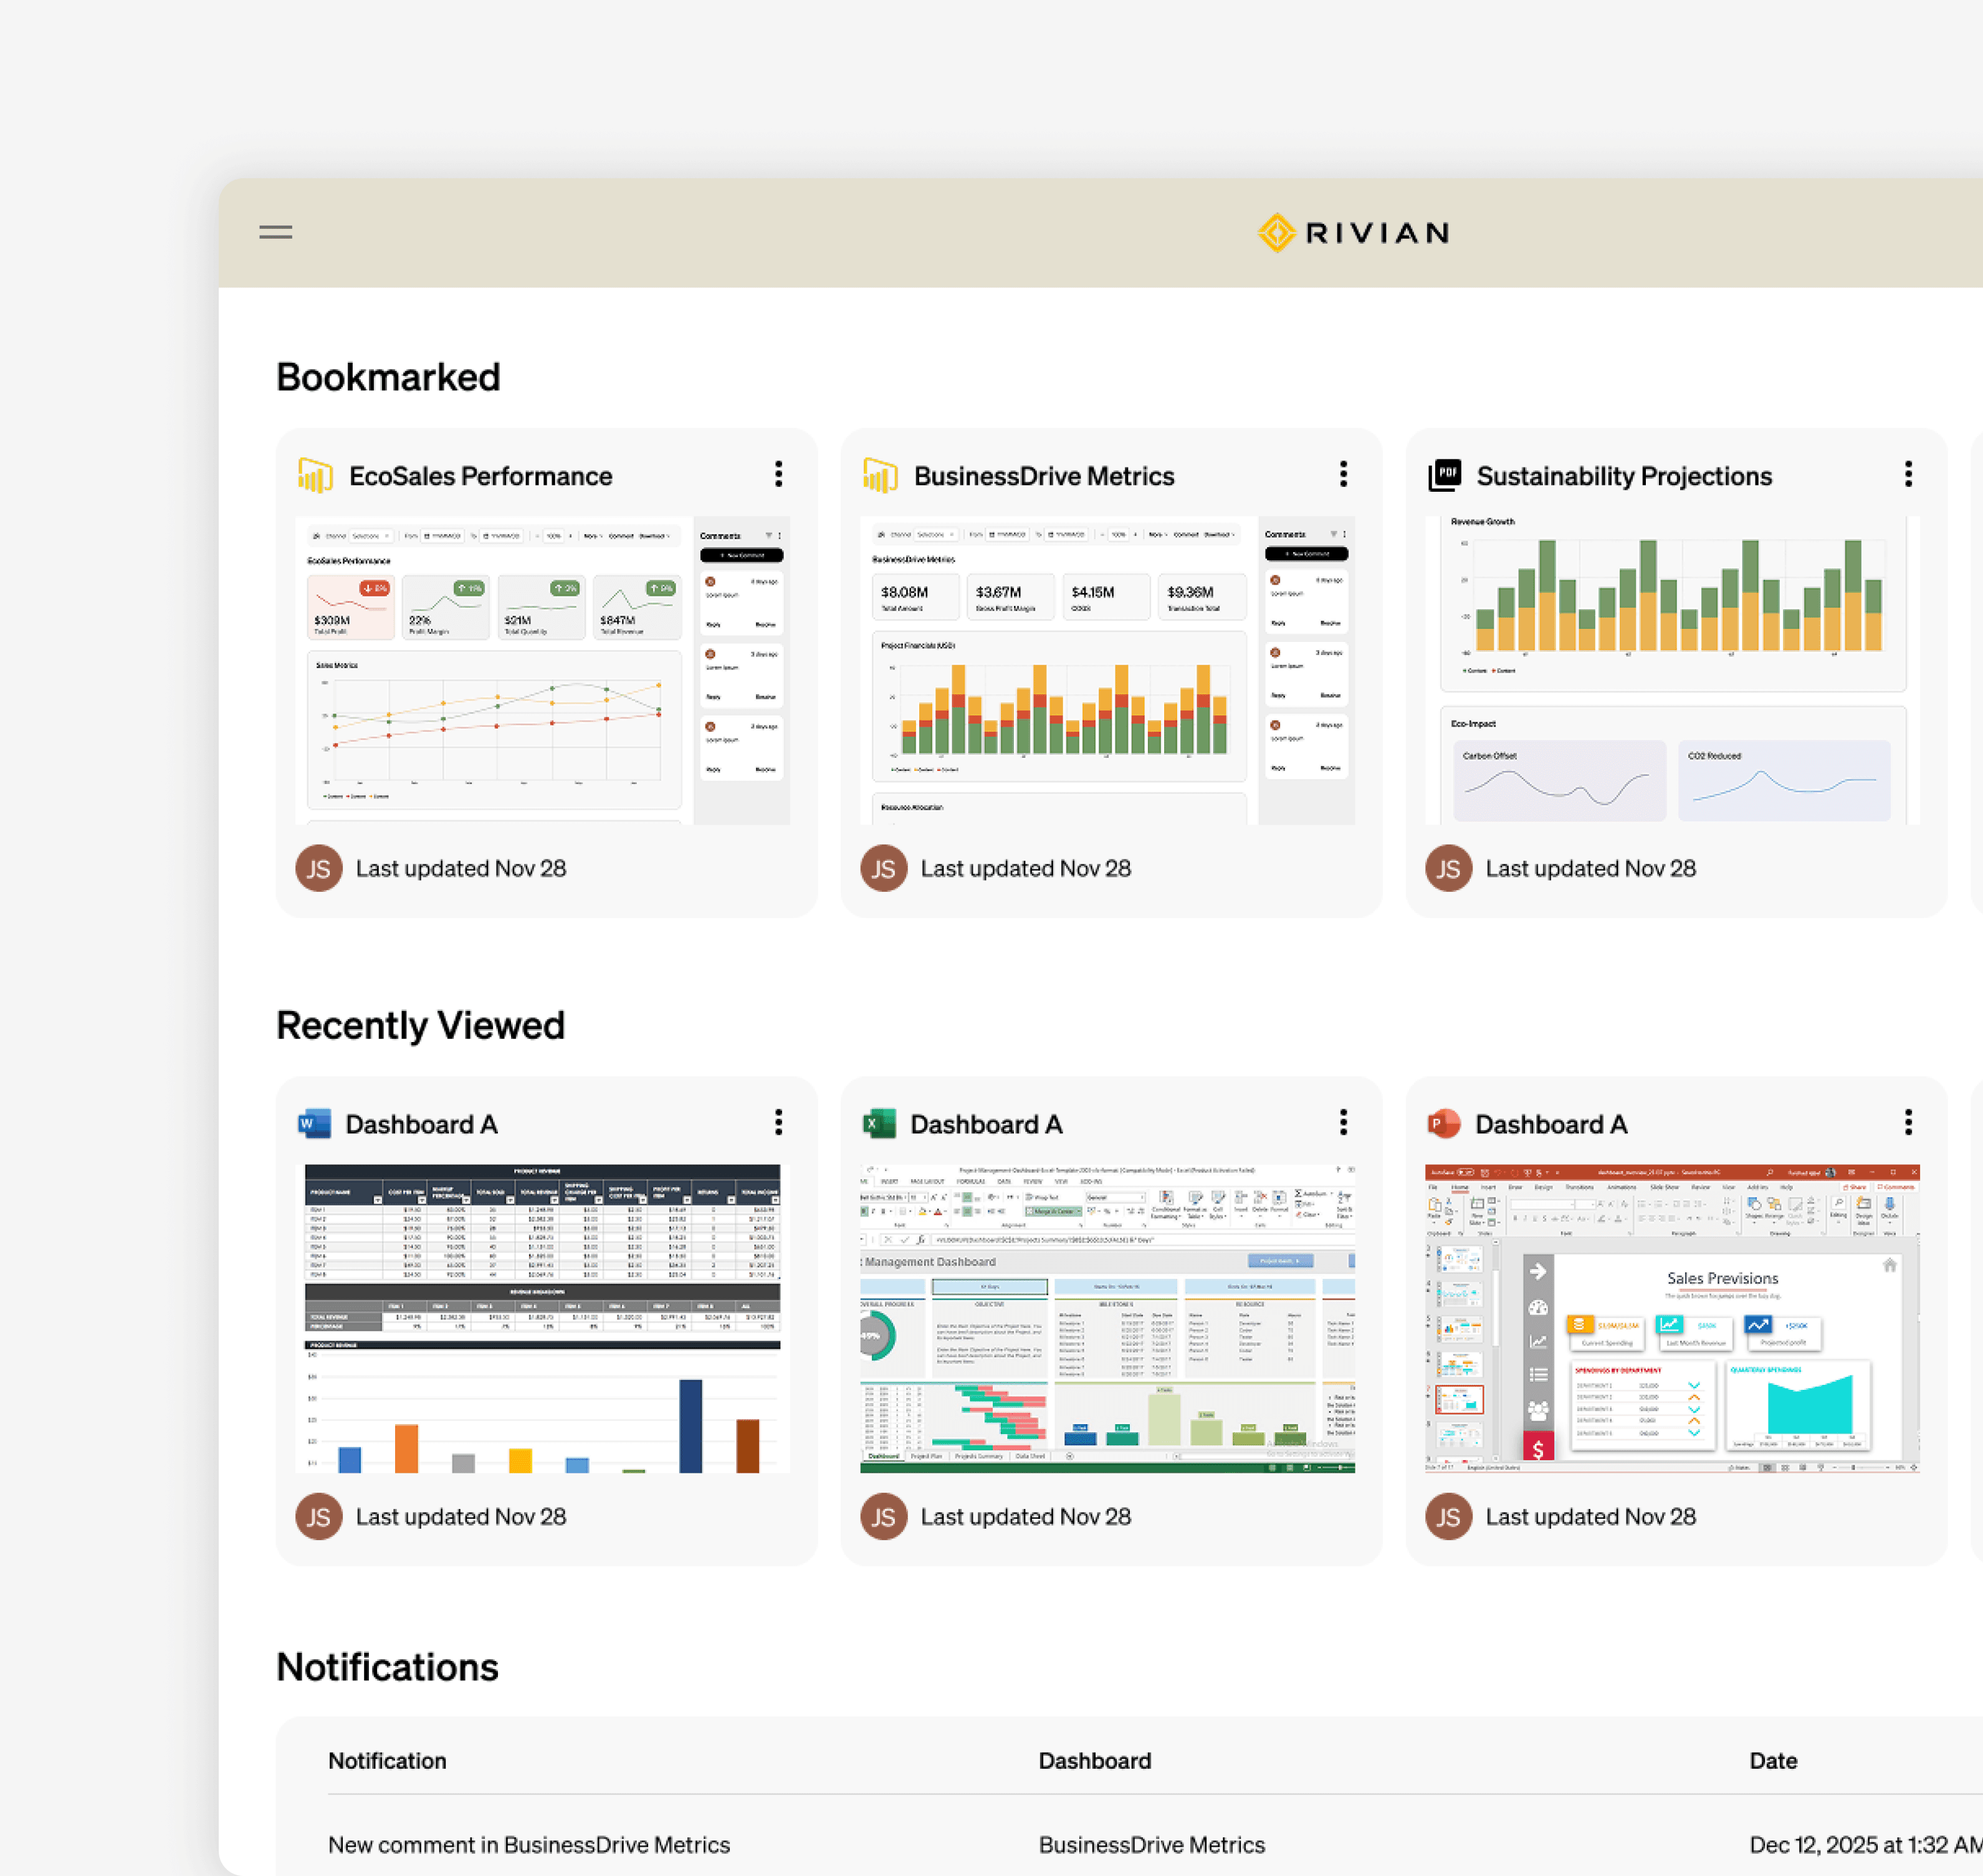This screenshot has height=1876, width=1983.
Task: Click the EcoSales Performance title
Action: tap(480, 476)
